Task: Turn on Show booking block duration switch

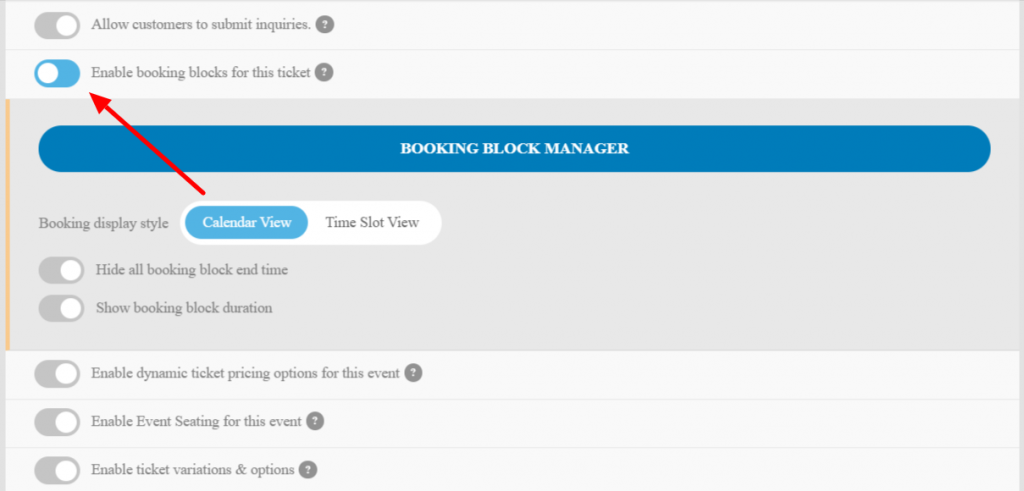Action: 61,308
